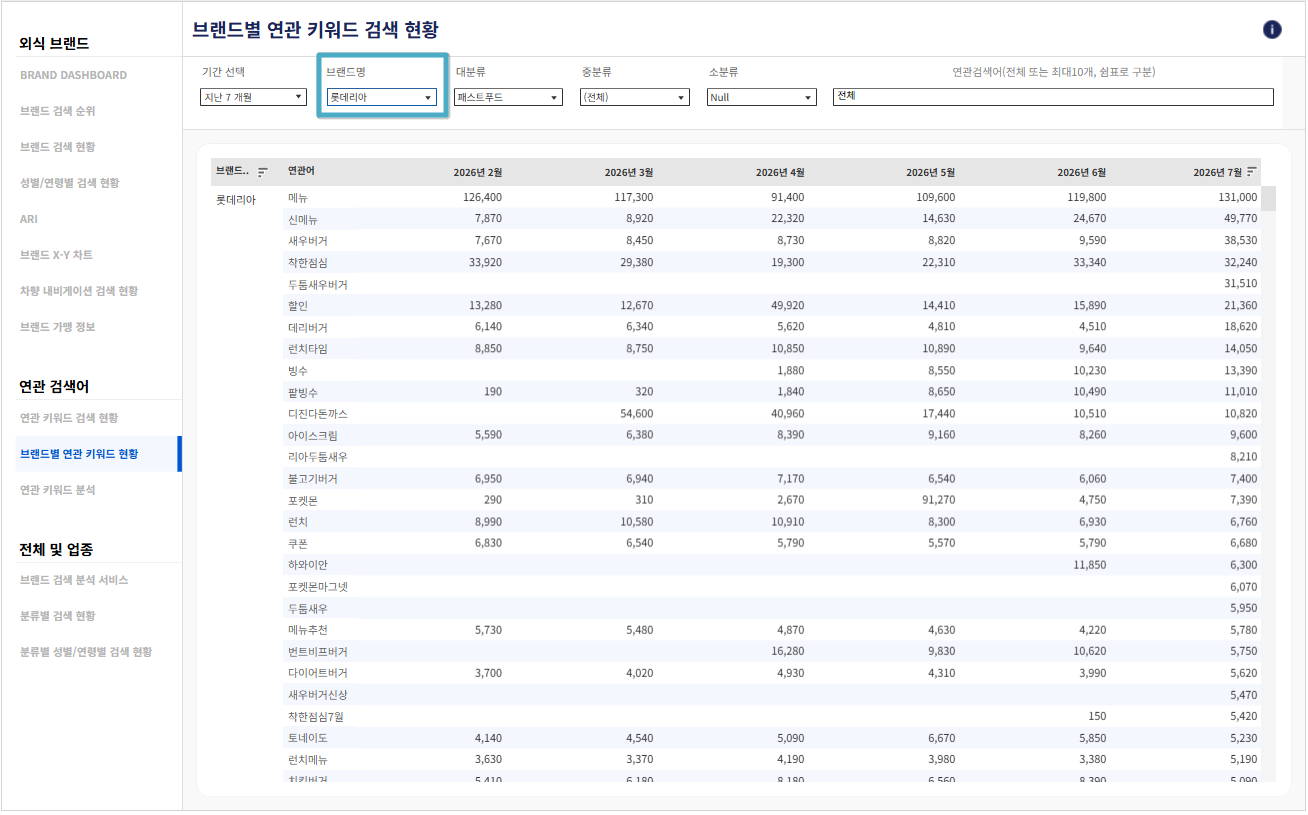Viewport: 1308px width, 815px height.
Task: Click sort icon beside 2026년 7월 header
Action: pyautogui.click(x=1252, y=172)
